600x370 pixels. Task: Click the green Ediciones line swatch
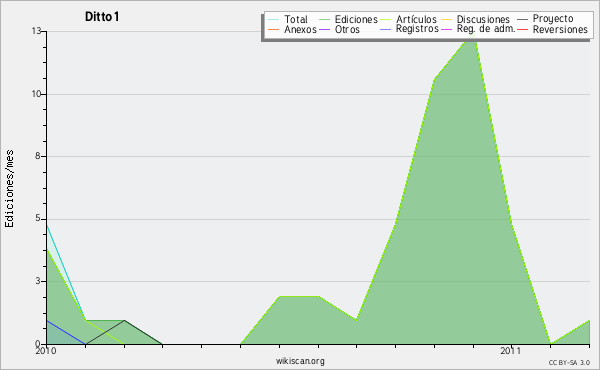324,20
